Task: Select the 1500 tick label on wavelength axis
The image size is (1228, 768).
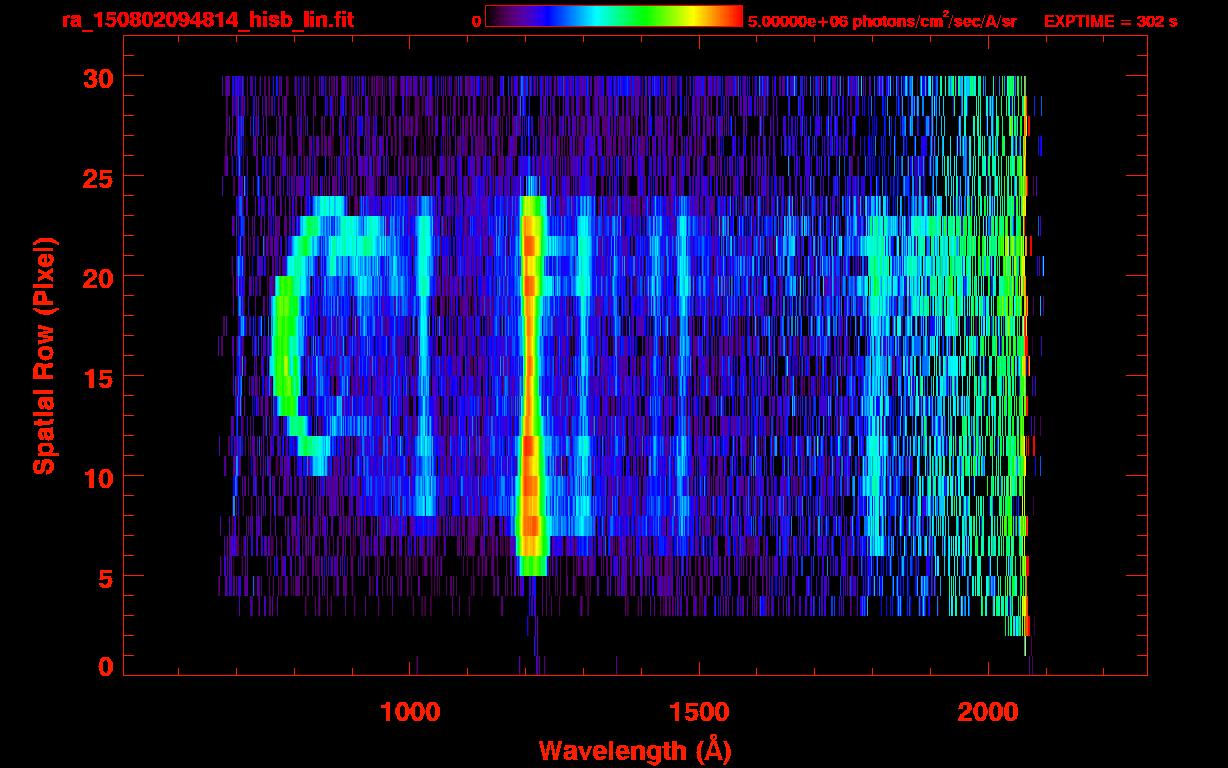Action: [x=699, y=712]
